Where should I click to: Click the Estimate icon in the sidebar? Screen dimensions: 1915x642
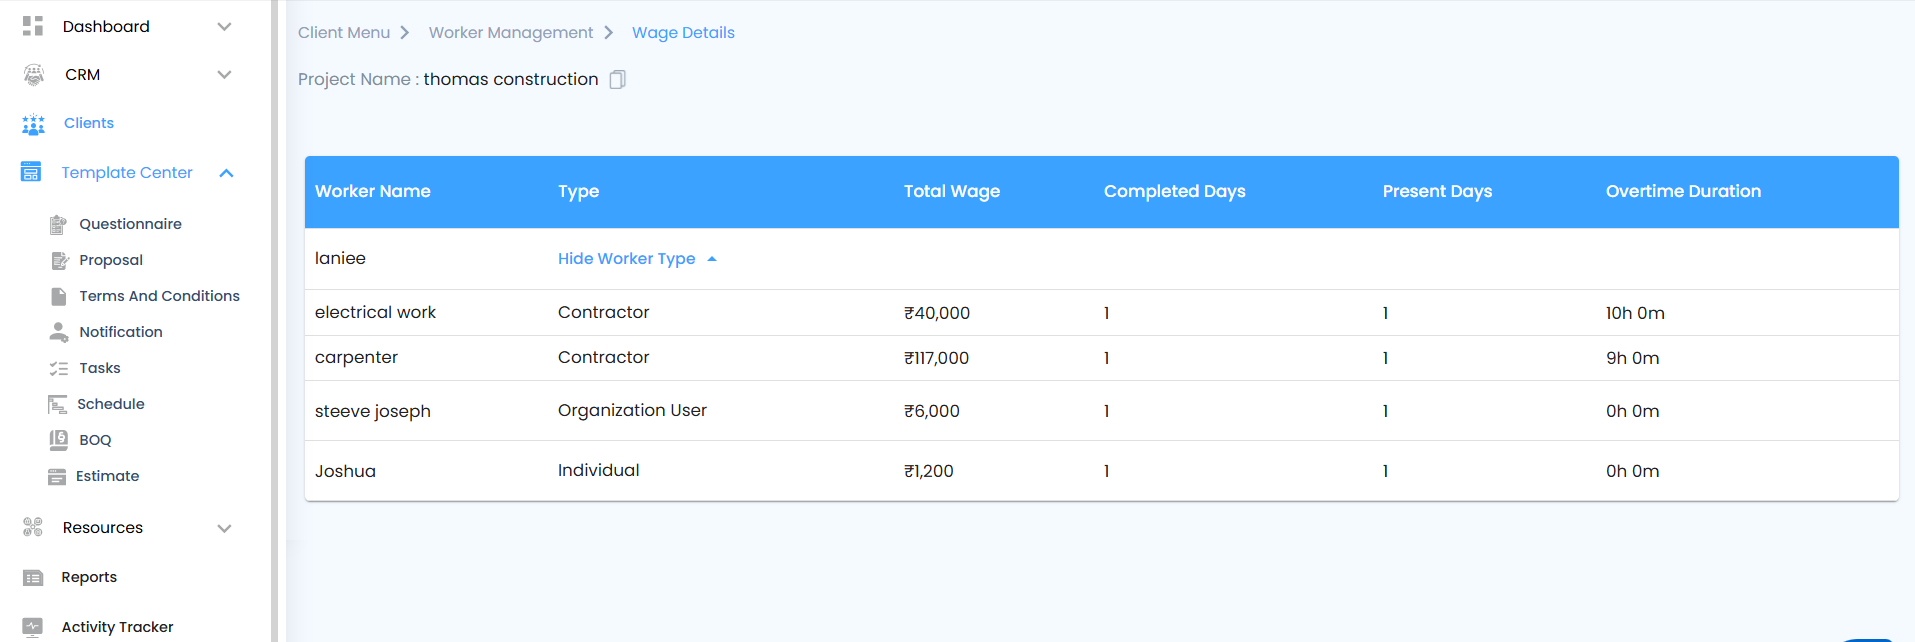57,476
